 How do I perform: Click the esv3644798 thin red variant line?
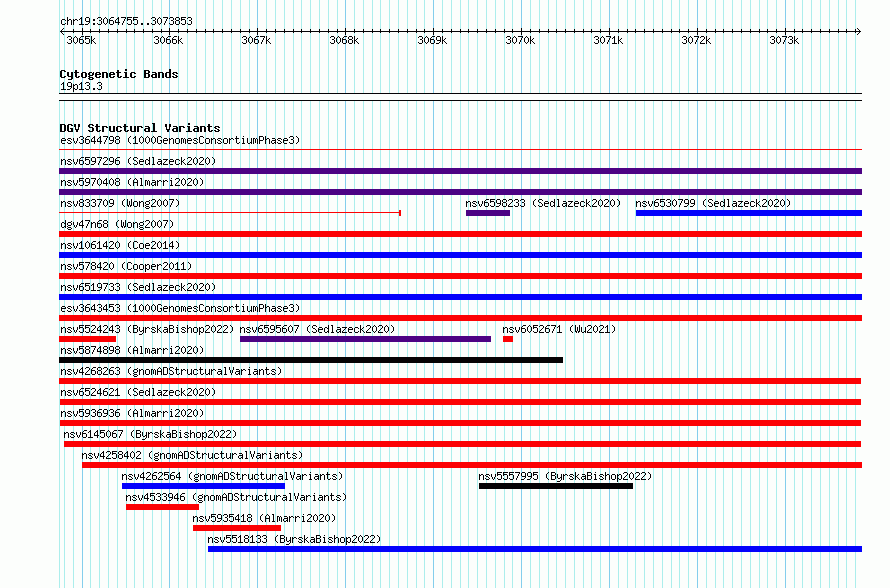460,150
